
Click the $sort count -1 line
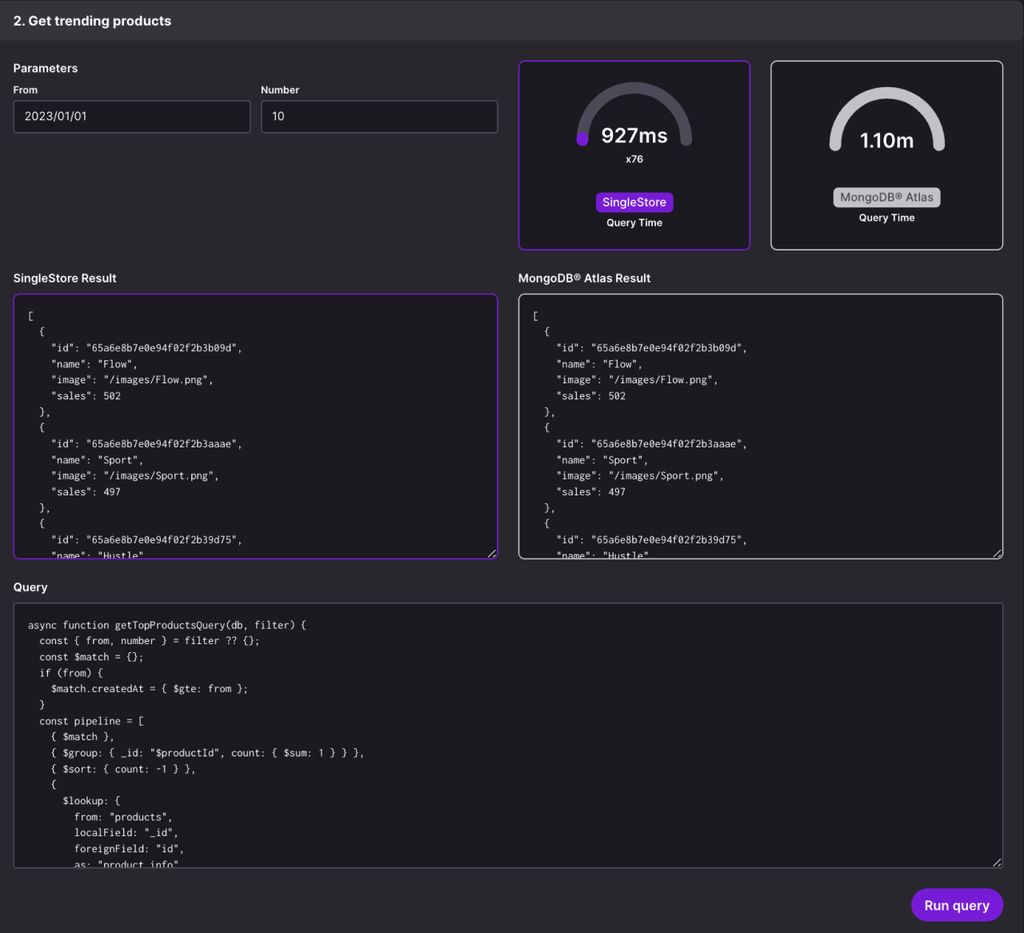[123, 769]
